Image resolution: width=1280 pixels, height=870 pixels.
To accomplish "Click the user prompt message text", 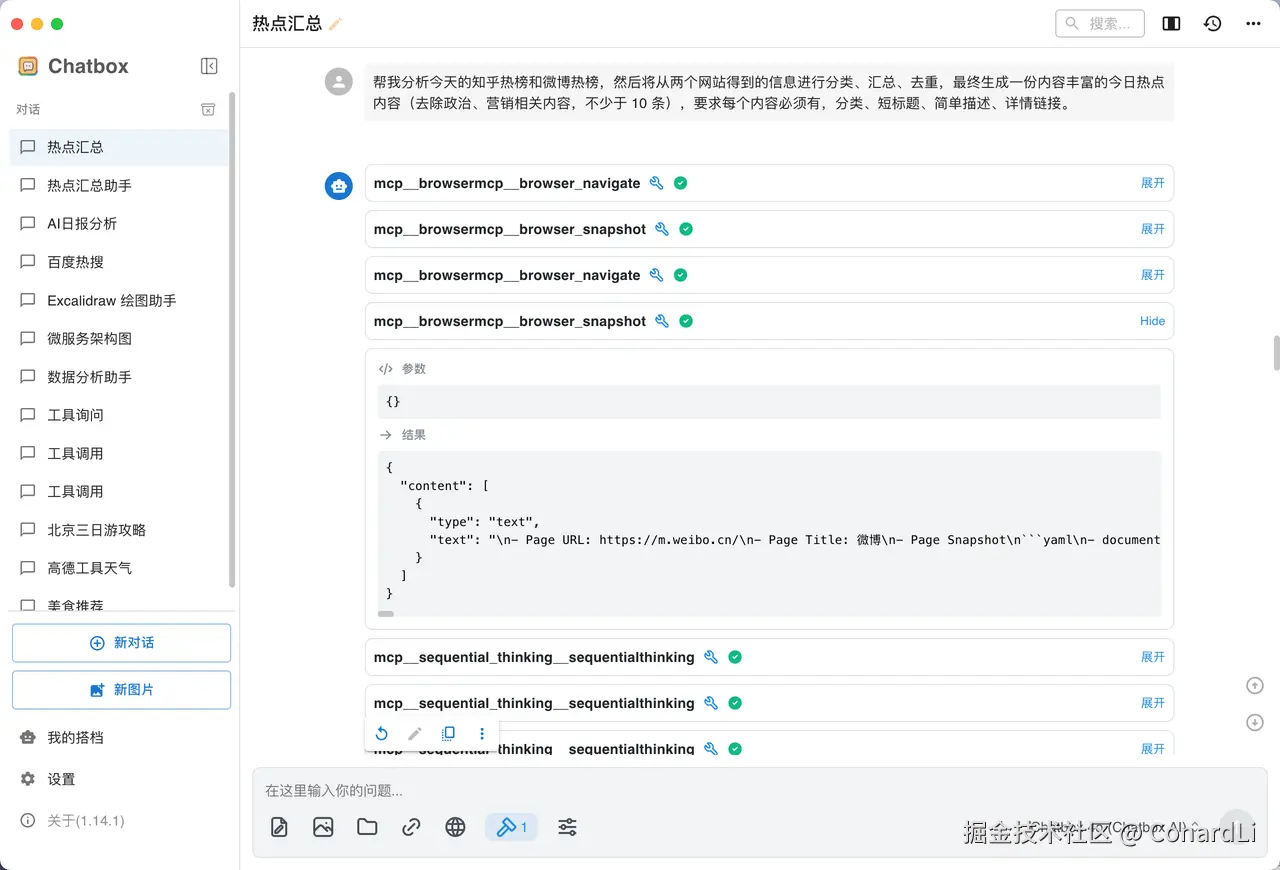I will pyautogui.click(x=769, y=92).
